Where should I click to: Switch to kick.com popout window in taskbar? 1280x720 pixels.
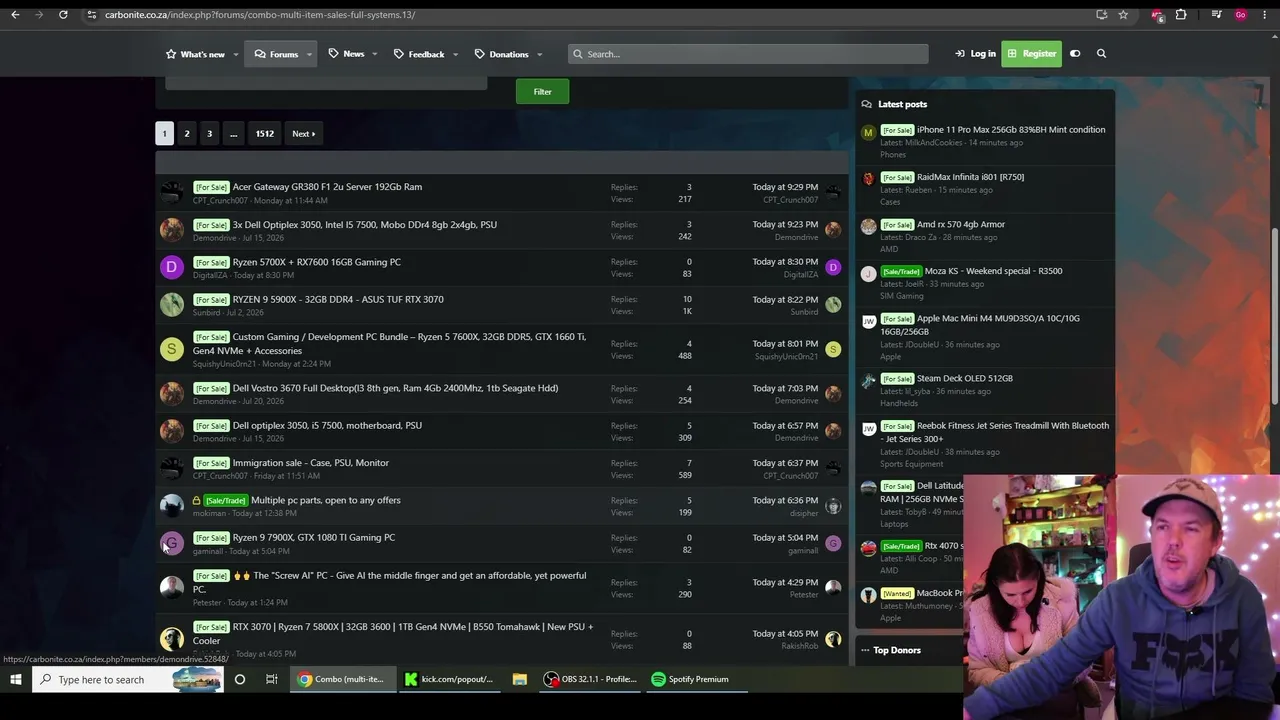[450, 680]
